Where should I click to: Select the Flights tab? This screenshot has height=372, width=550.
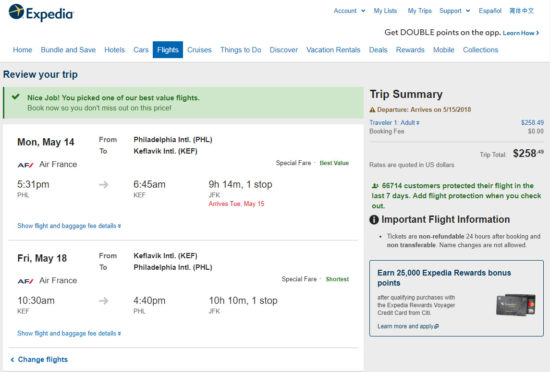click(168, 50)
